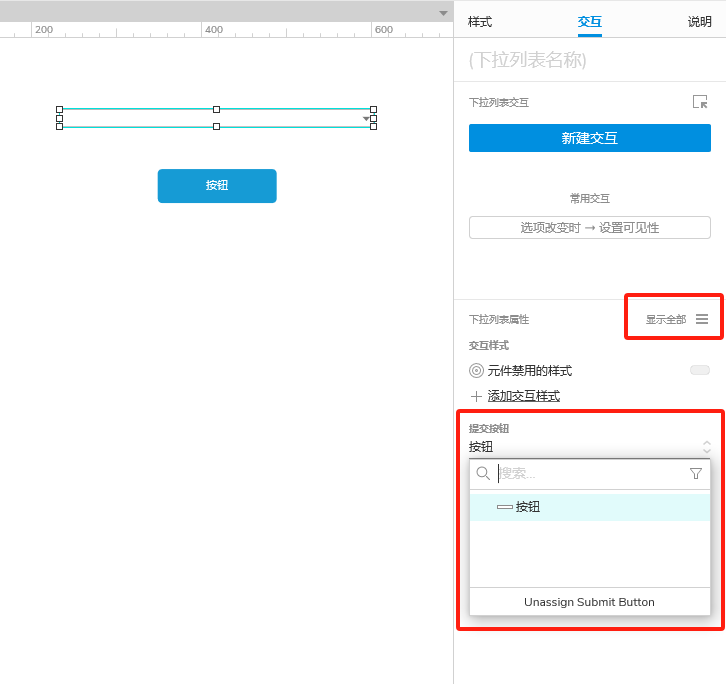Image resolution: width=726 pixels, height=684 pixels.
Task: Switch to the 样式 tab
Action: pyautogui.click(x=480, y=22)
